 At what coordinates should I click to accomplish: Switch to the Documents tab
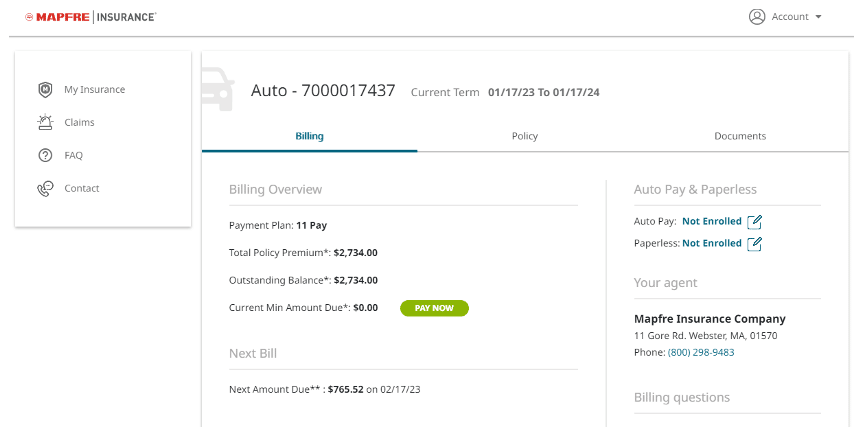[740, 136]
